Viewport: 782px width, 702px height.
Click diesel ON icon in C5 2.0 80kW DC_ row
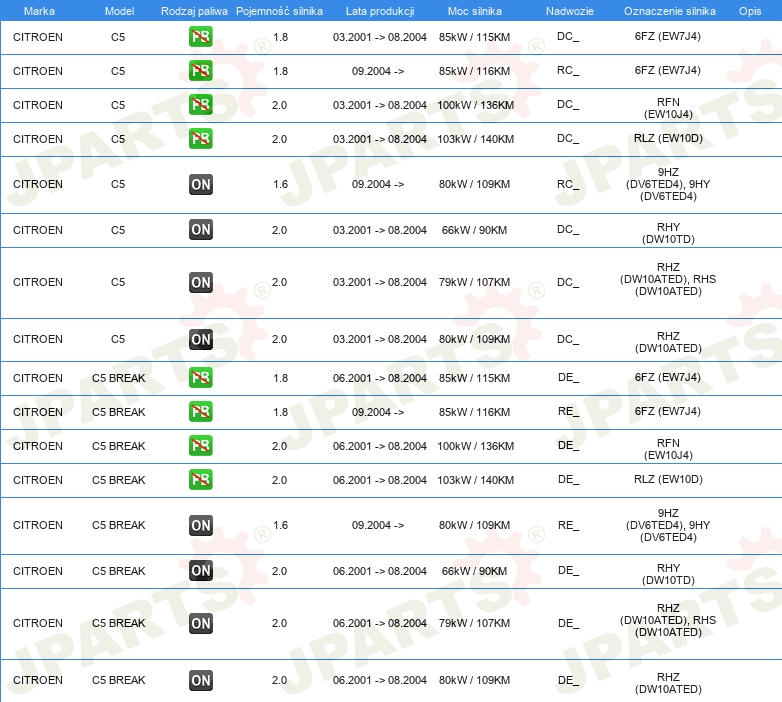click(200, 339)
